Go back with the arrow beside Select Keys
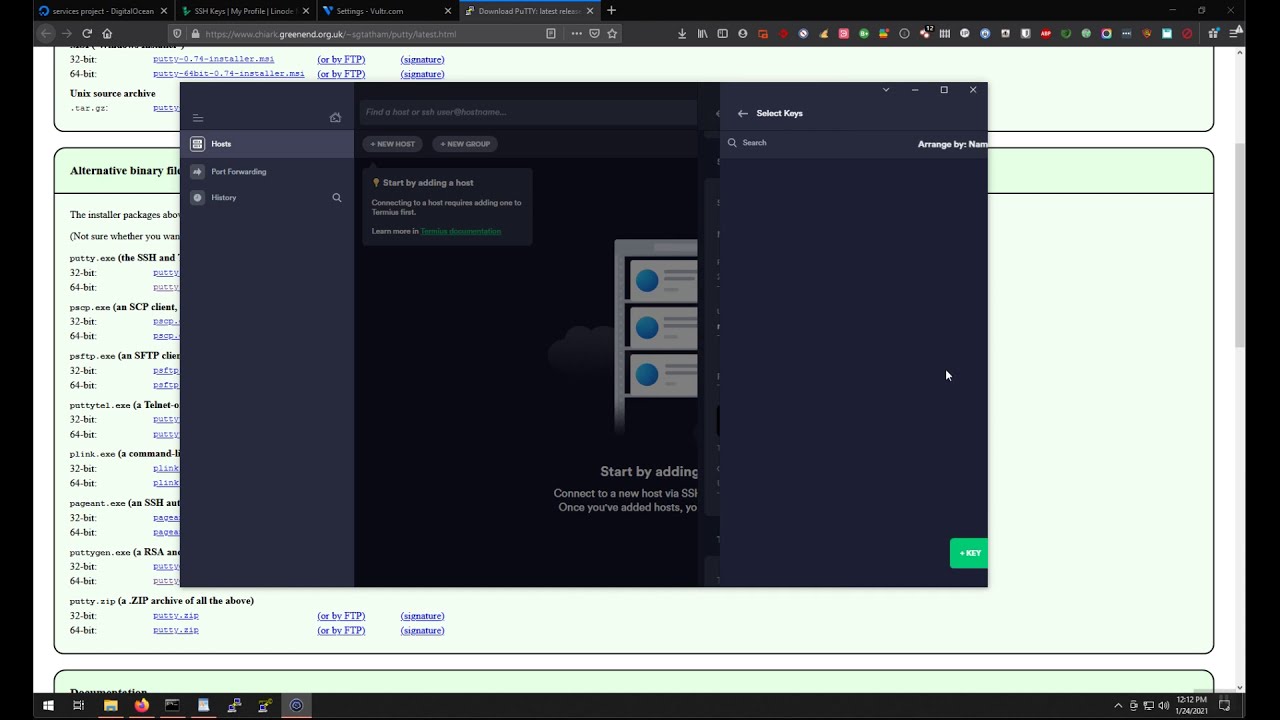Screen dimensions: 1280x720 pyautogui.click(x=742, y=114)
